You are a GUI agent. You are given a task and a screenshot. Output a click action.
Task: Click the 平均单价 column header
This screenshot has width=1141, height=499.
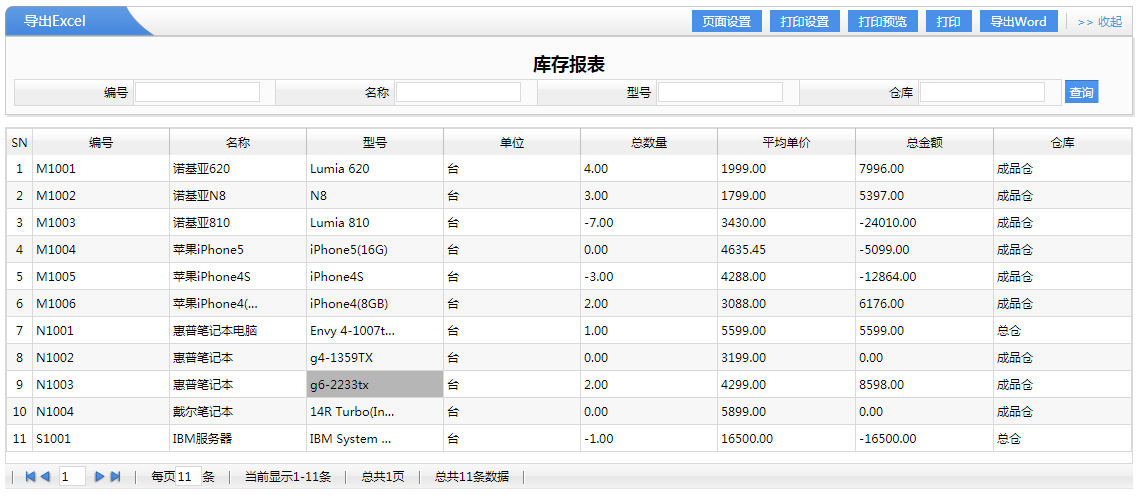coord(786,143)
